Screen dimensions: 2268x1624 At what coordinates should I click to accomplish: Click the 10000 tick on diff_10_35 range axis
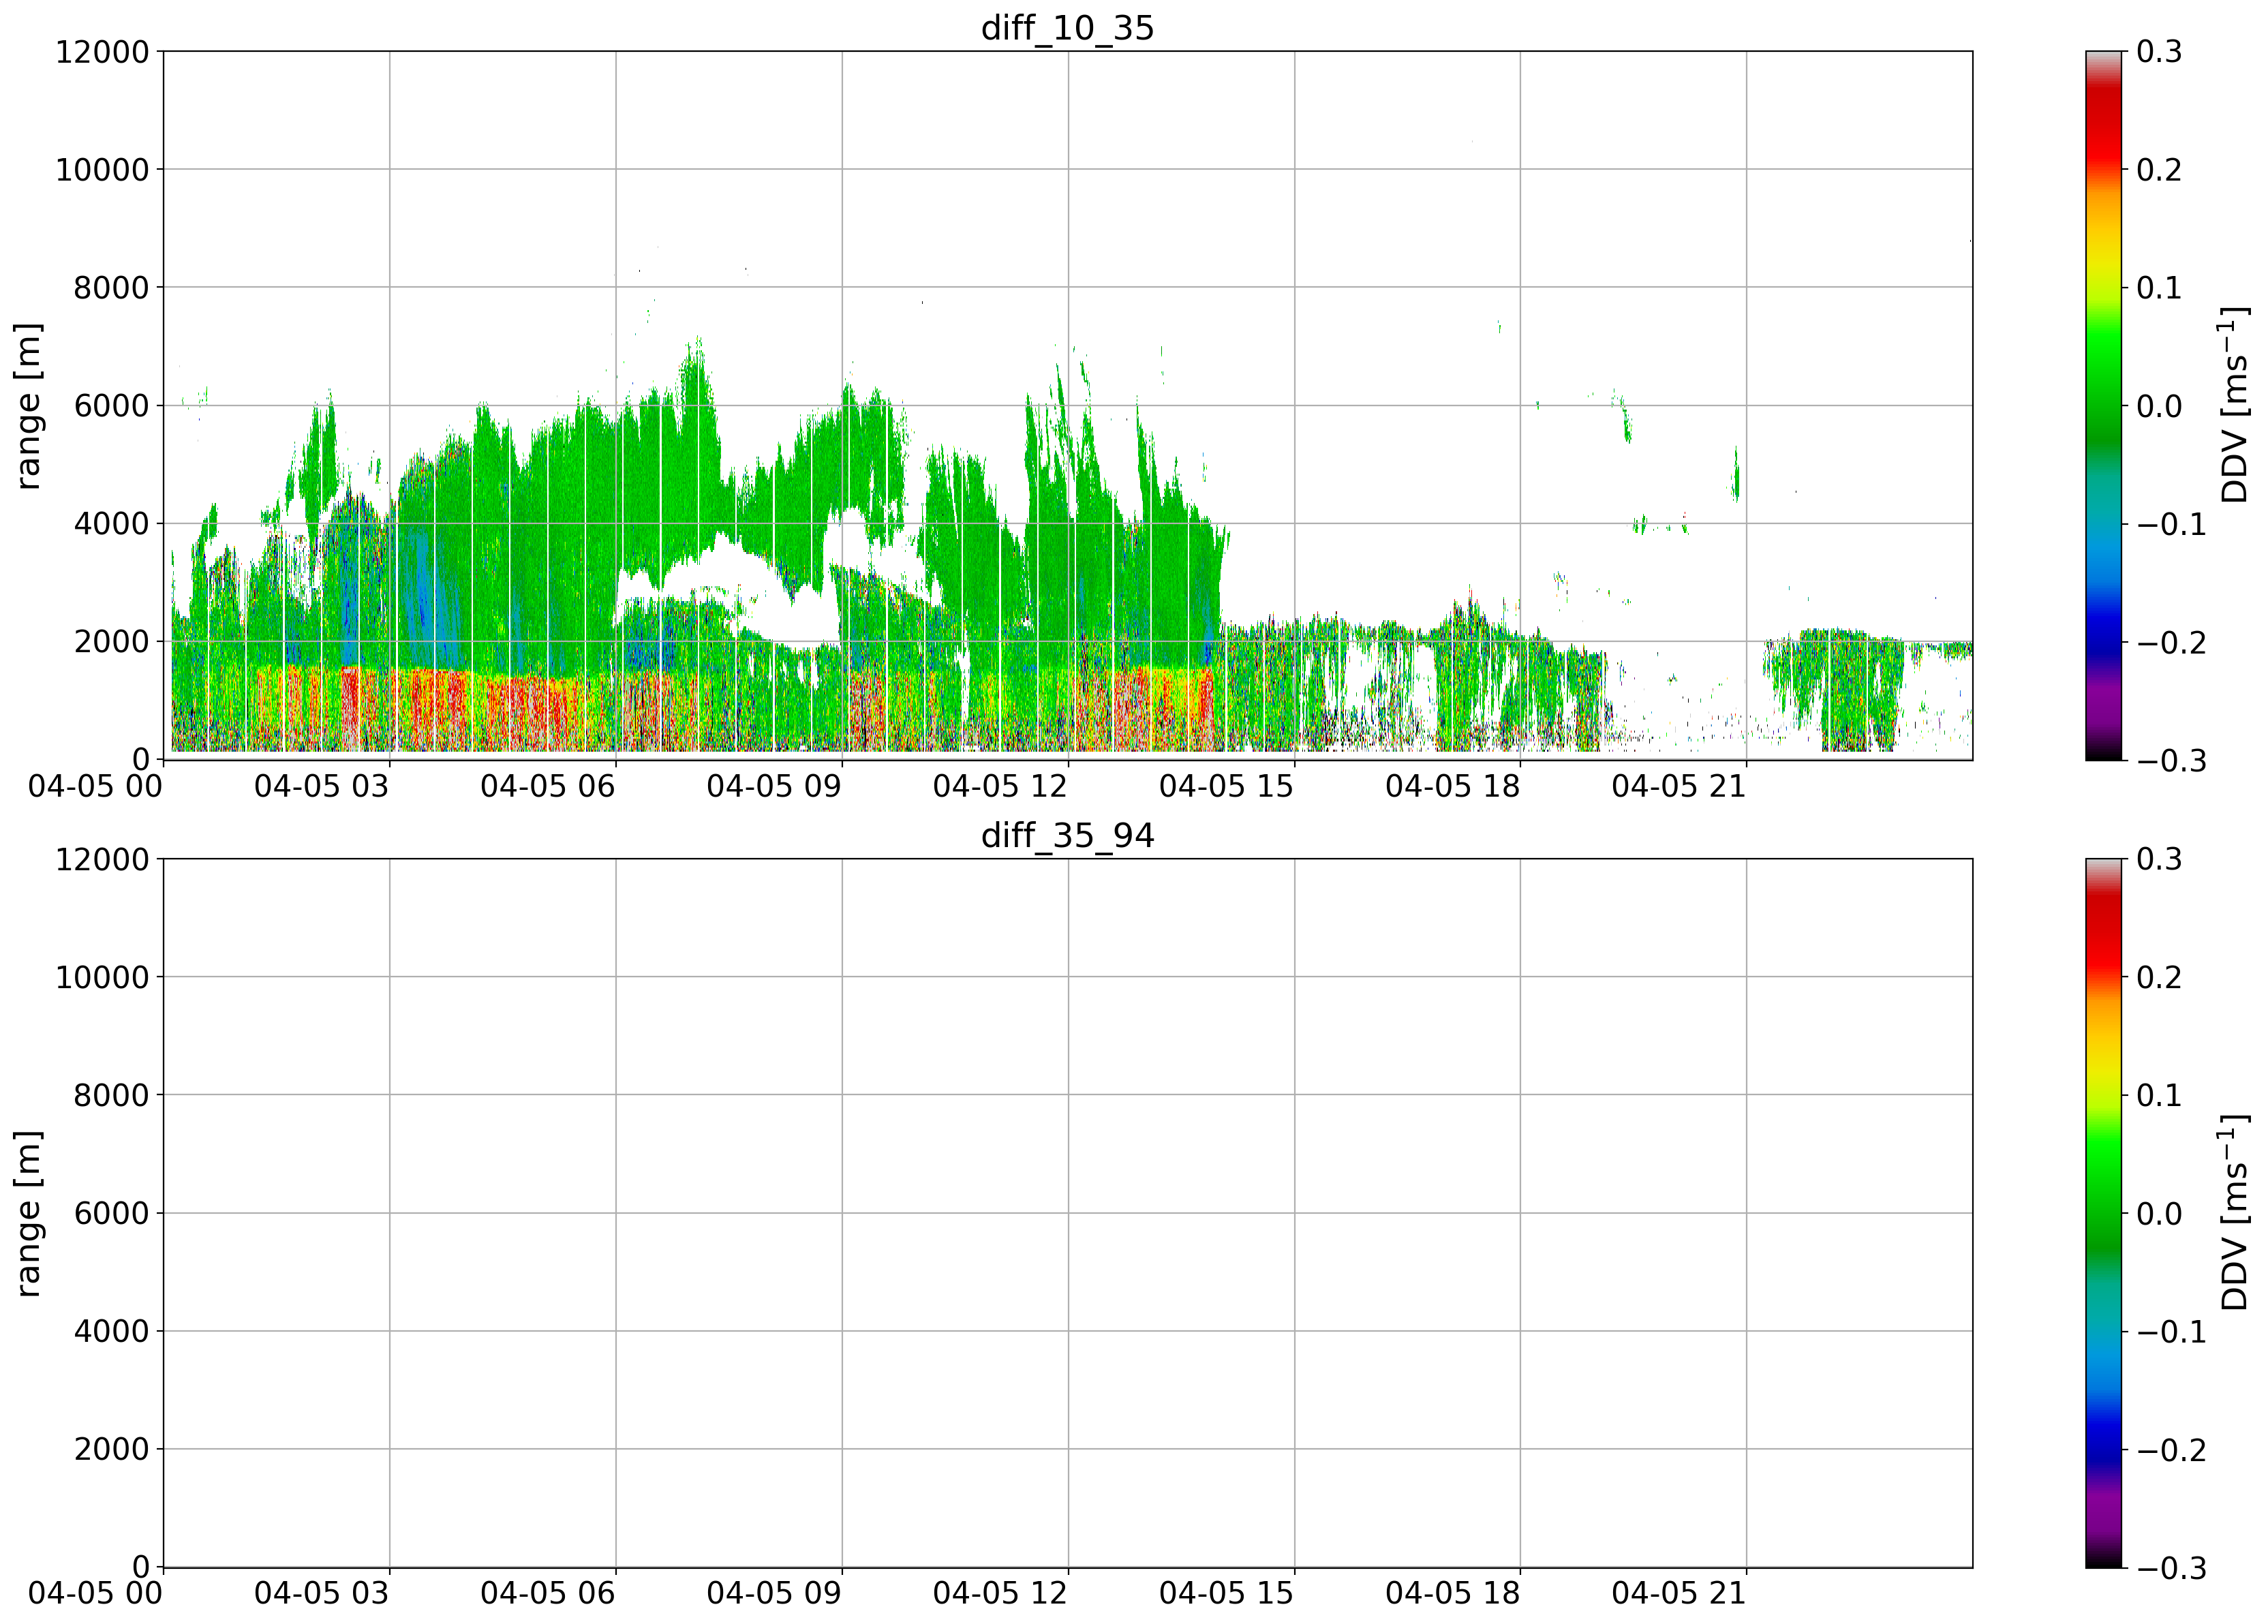tap(102, 170)
